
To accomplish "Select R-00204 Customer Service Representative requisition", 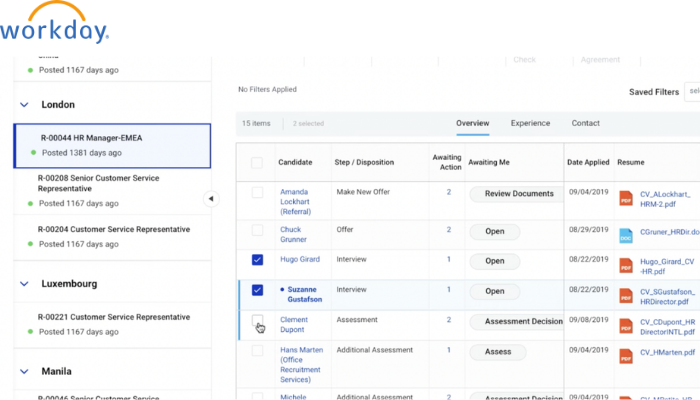I will click(112, 237).
